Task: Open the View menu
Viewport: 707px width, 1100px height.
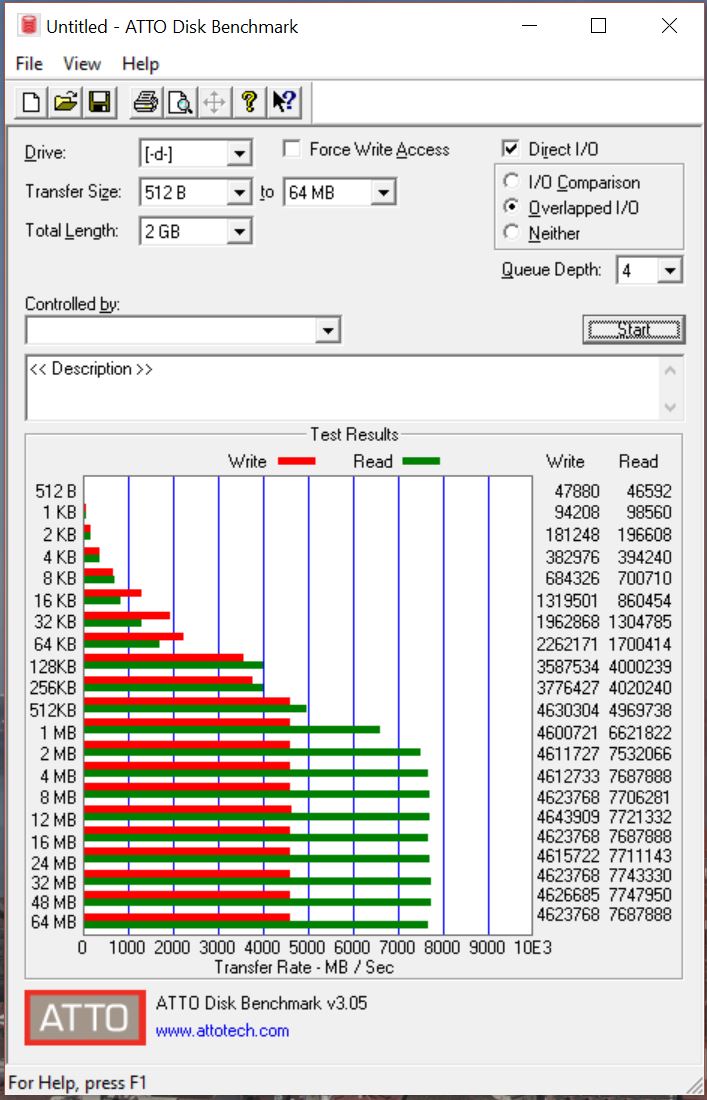Action: tap(82, 64)
